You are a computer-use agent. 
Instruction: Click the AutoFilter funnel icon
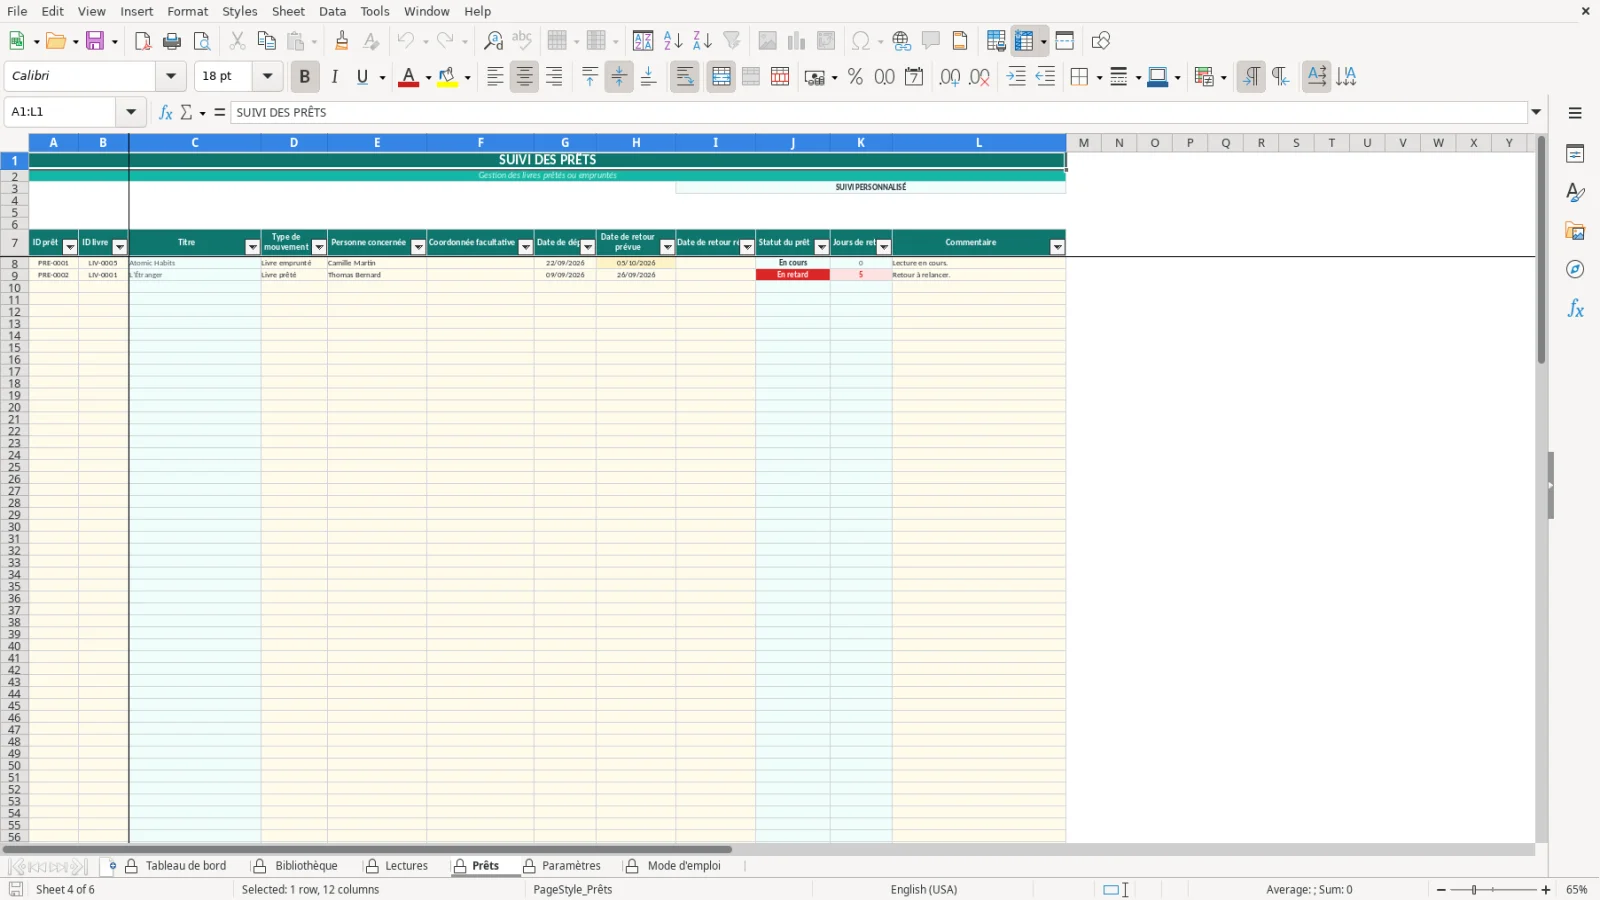pos(732,41)
